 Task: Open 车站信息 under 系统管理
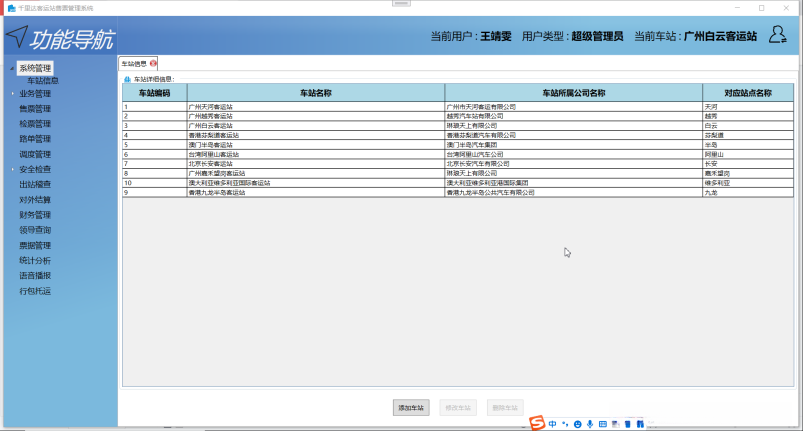point(43,81)
